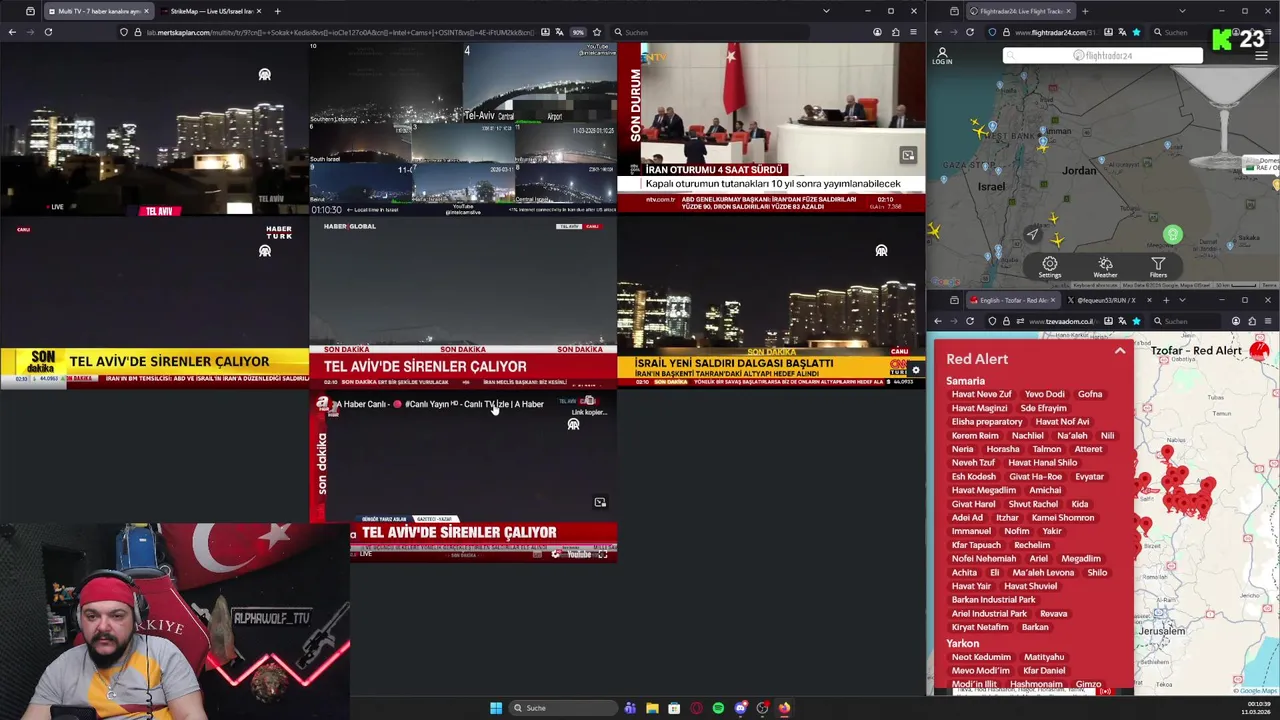Toggle picture-in-picture on the A Haber stream

click(x=600, y=502)
